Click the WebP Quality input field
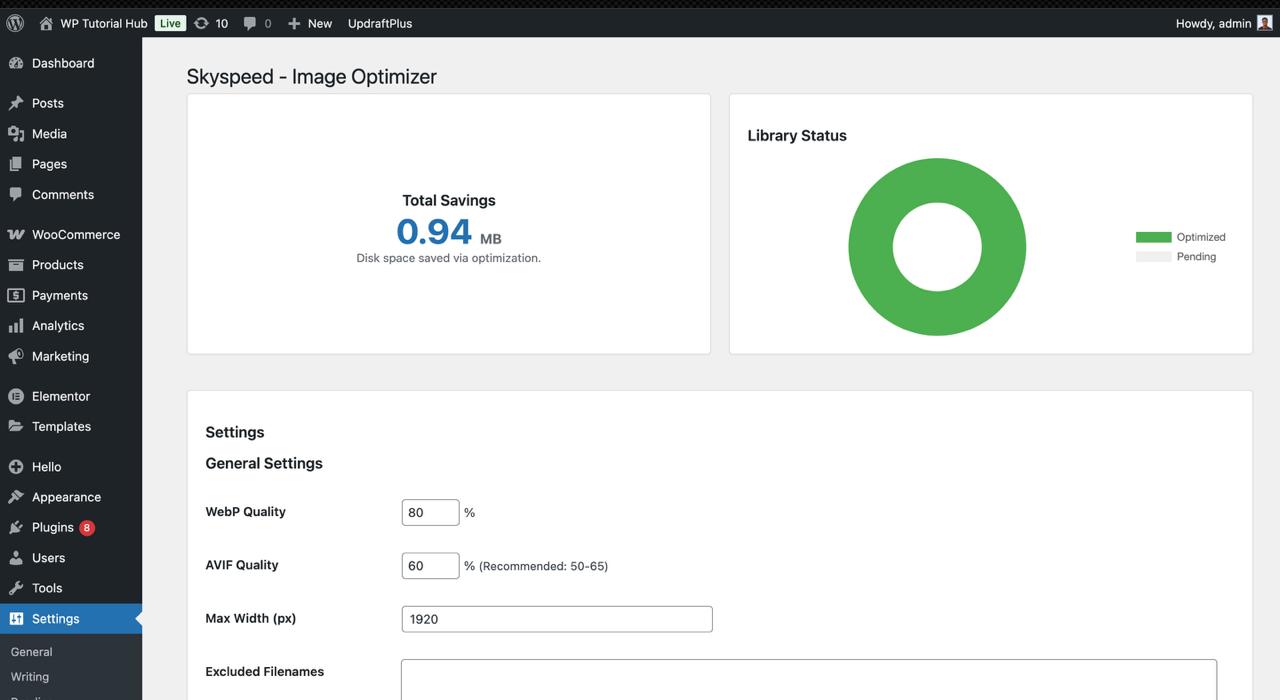1280x700 pixels. (430, 512)
